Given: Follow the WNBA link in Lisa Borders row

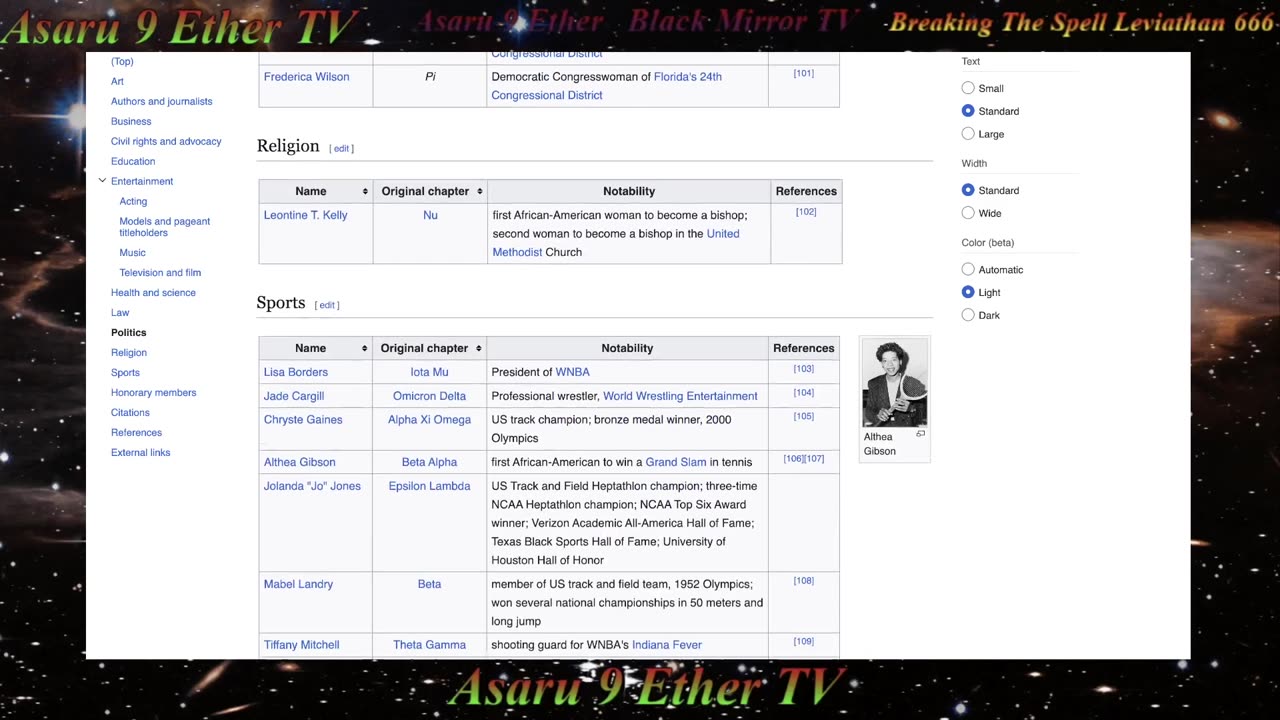Looking at the screenshot, I should (572, 372).
